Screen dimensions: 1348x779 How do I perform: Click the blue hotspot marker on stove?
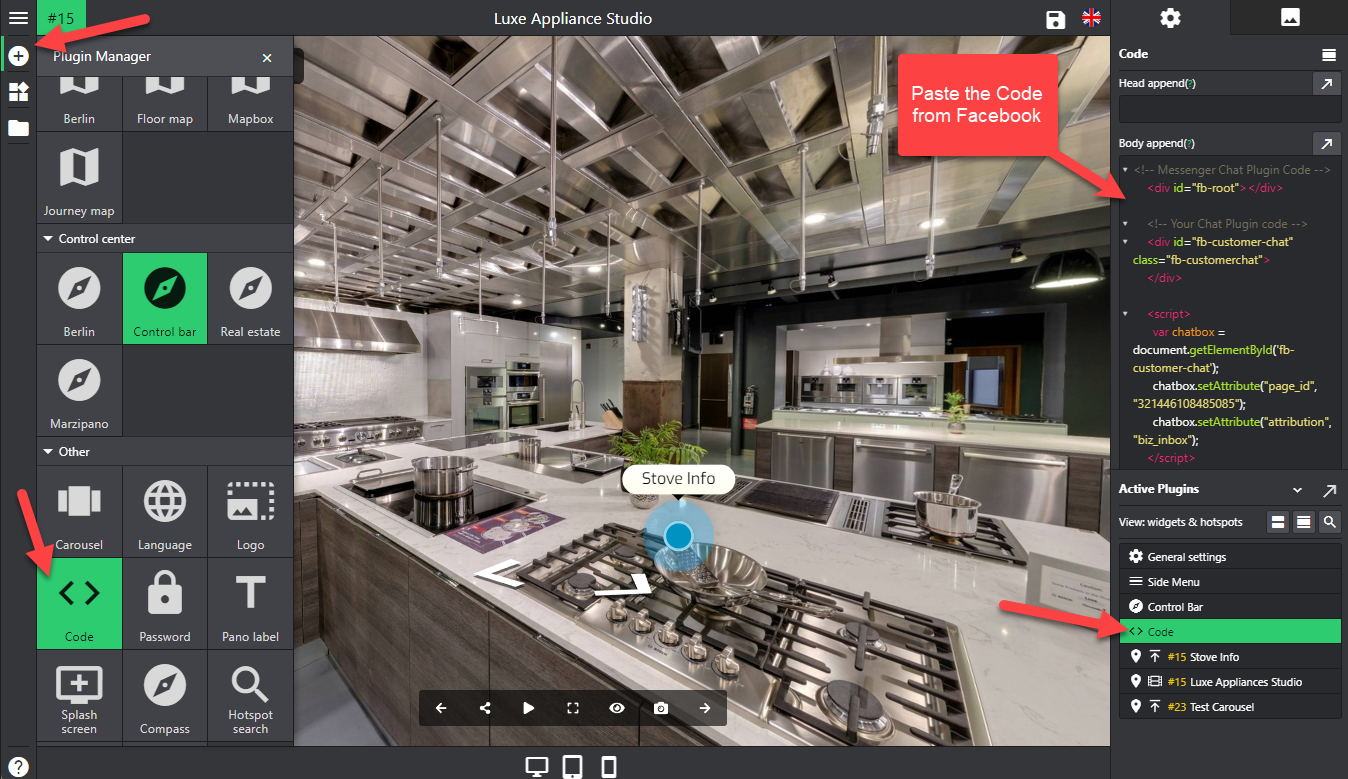[x=678, y=536]
